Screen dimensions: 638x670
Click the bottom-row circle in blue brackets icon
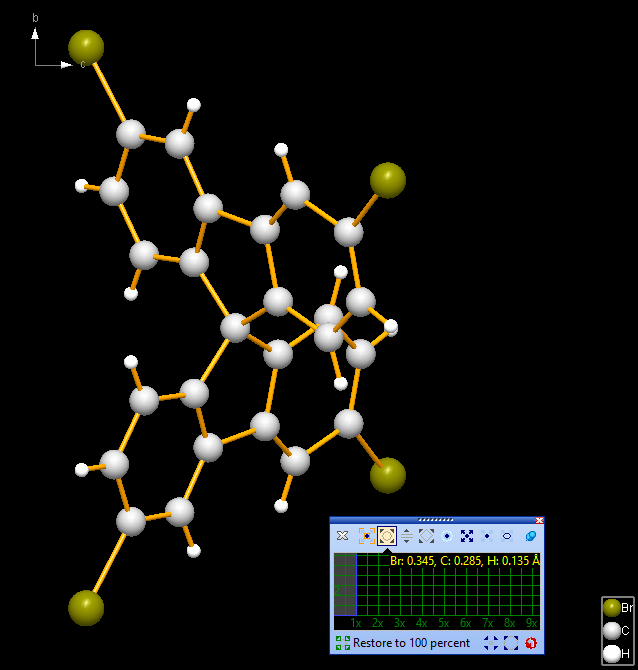point(511,643)
